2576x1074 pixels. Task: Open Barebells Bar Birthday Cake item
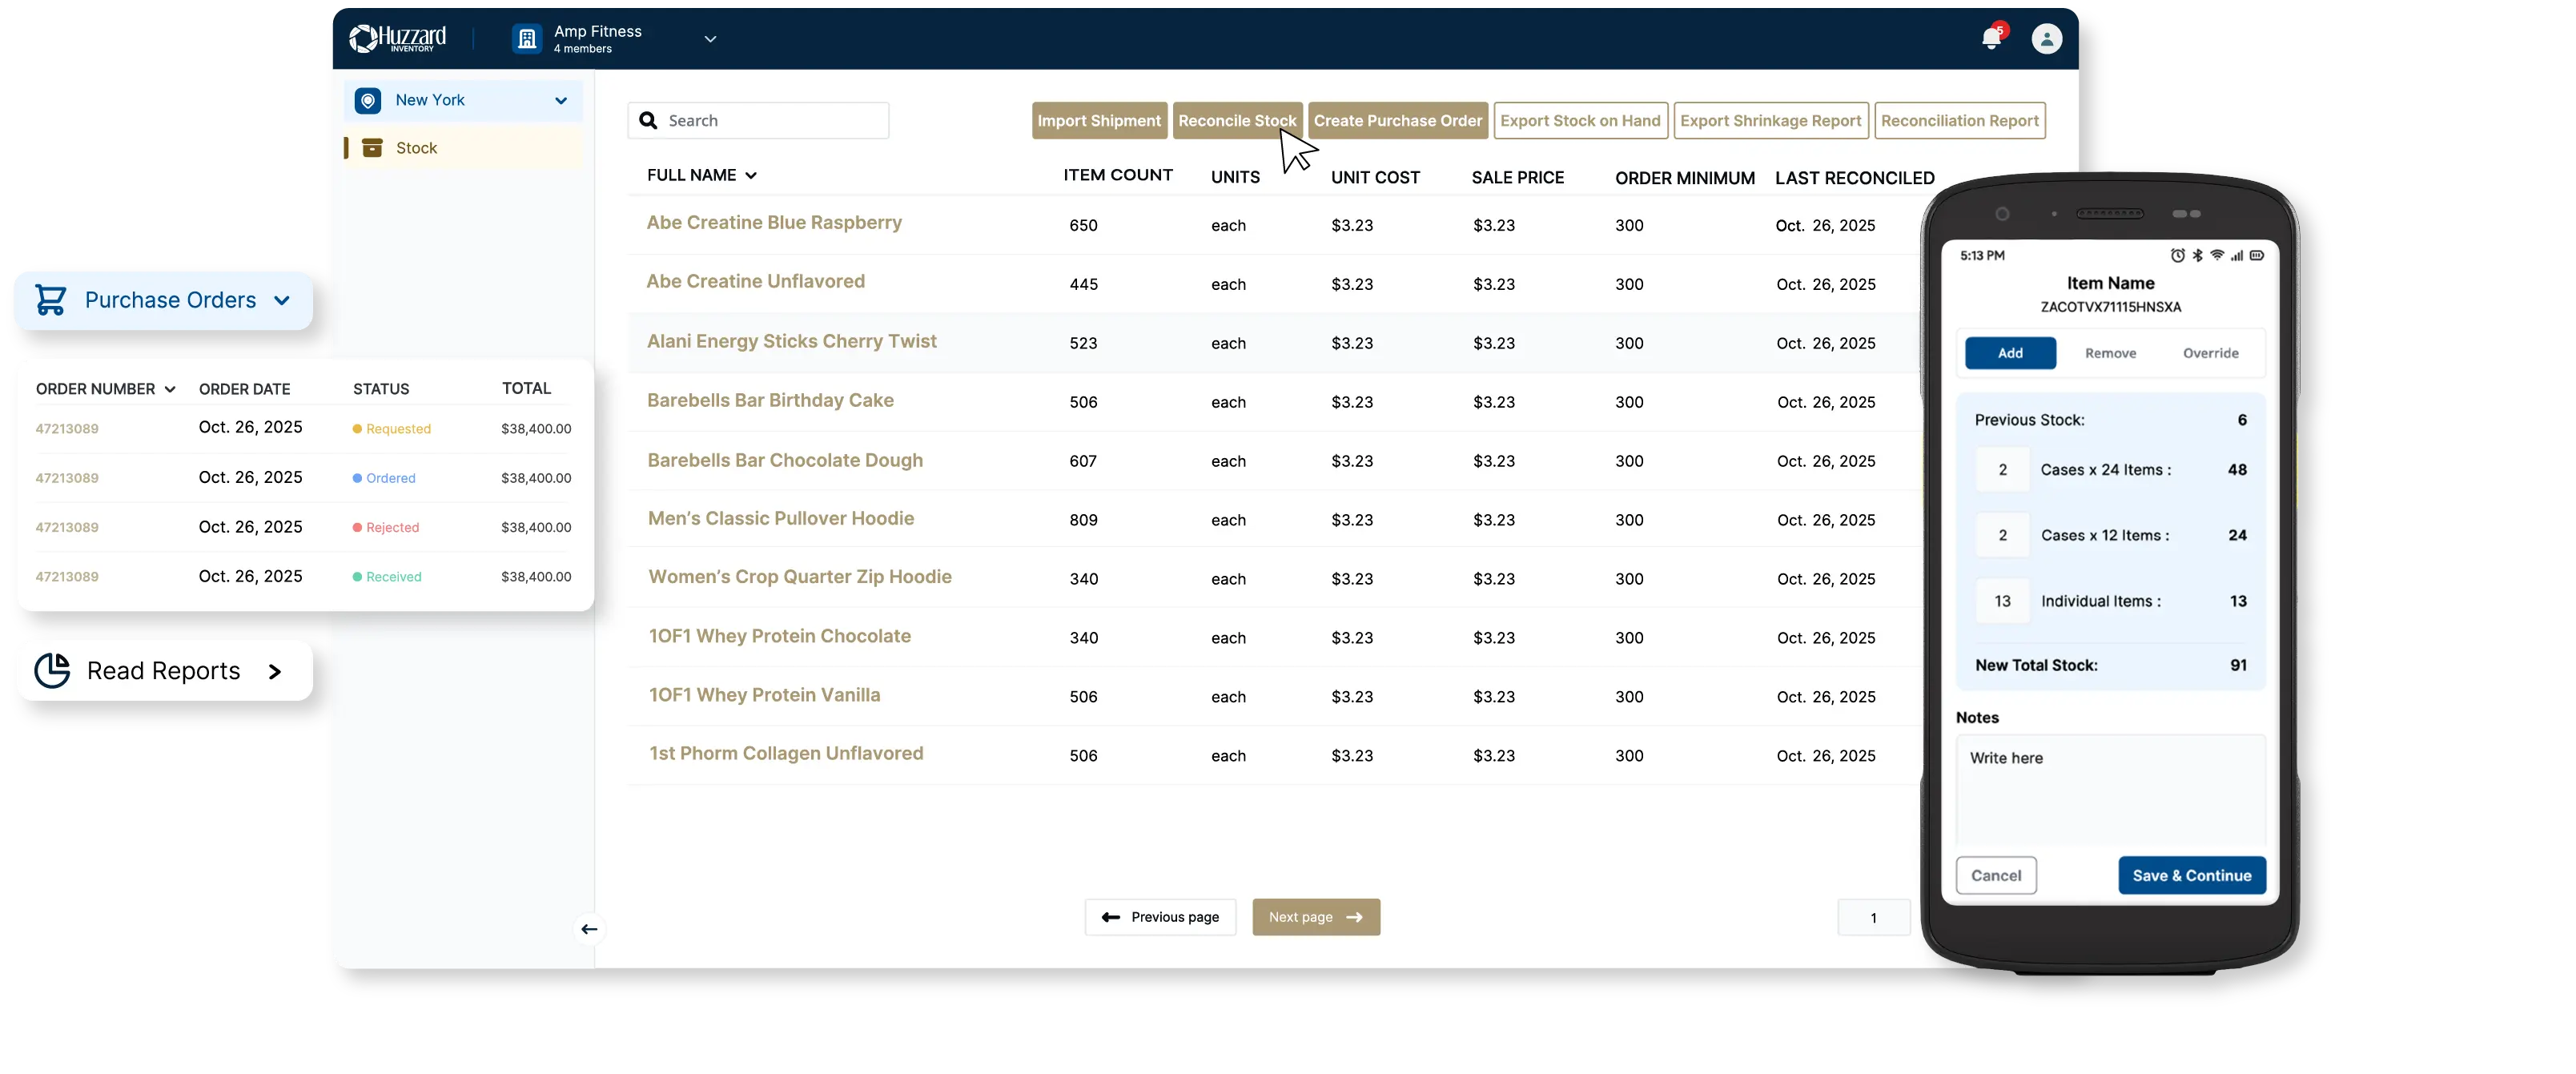coord(770,400)
